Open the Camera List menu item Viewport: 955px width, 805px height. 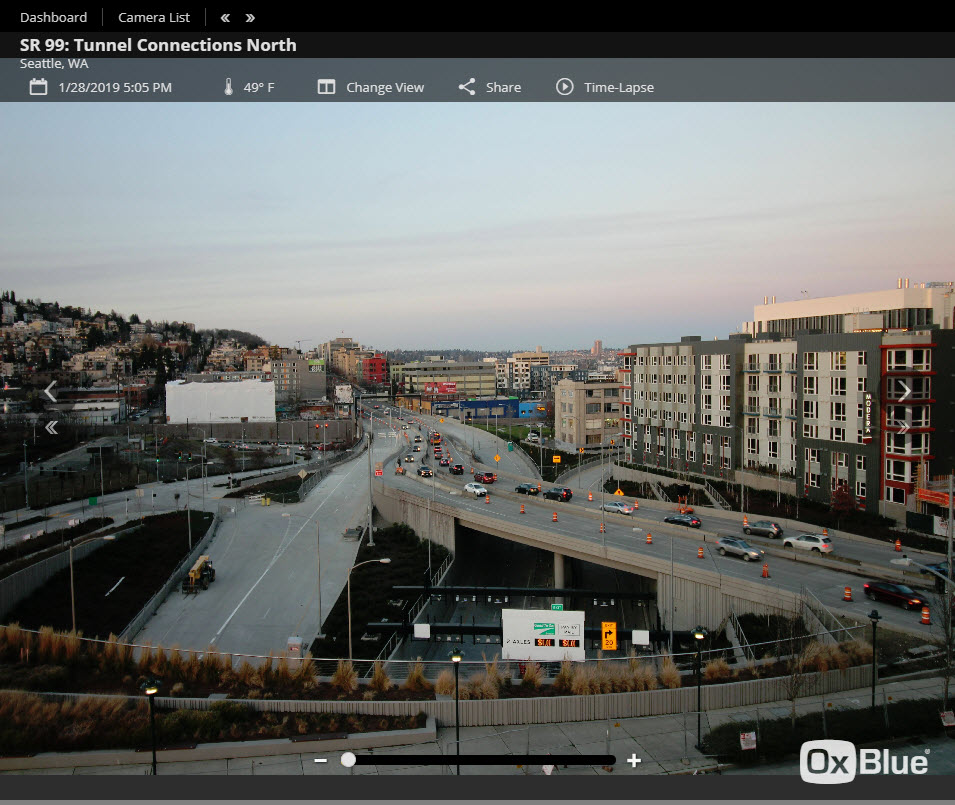tap(154, 17)
